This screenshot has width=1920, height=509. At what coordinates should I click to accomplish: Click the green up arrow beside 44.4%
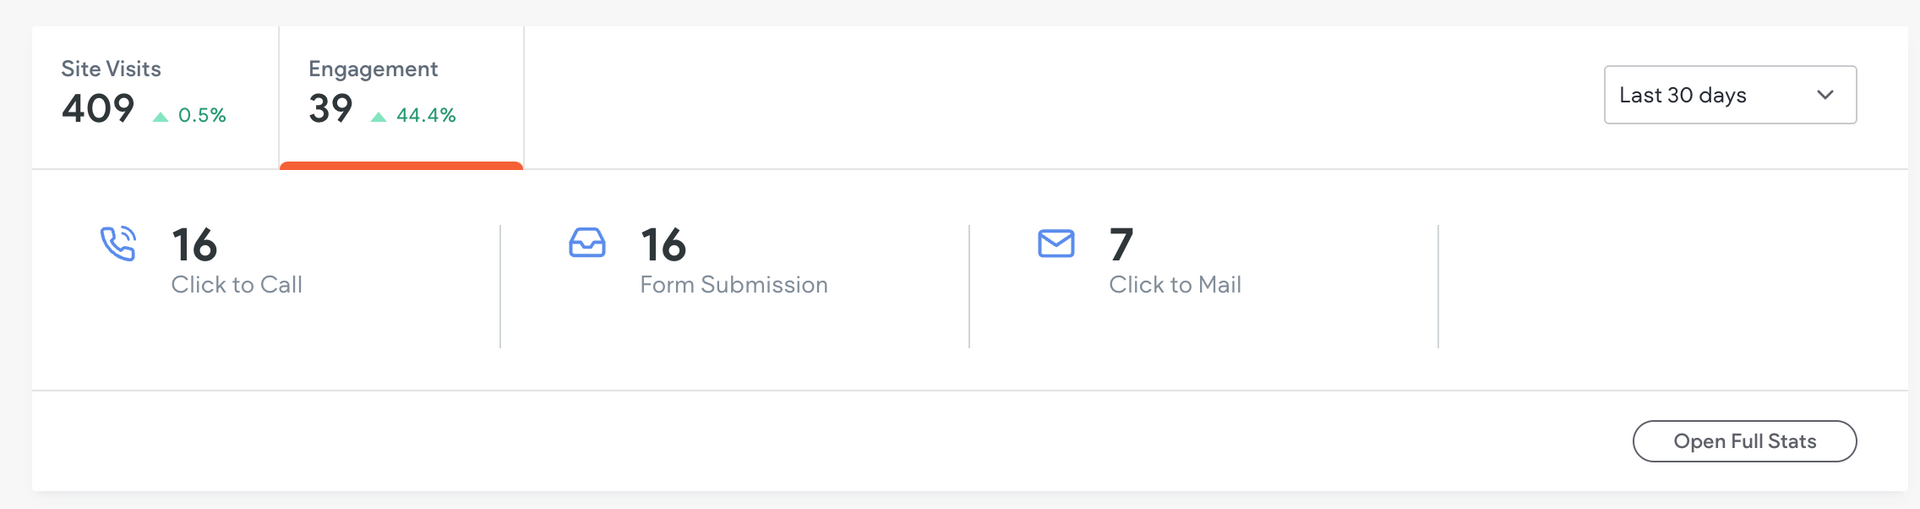378,117
